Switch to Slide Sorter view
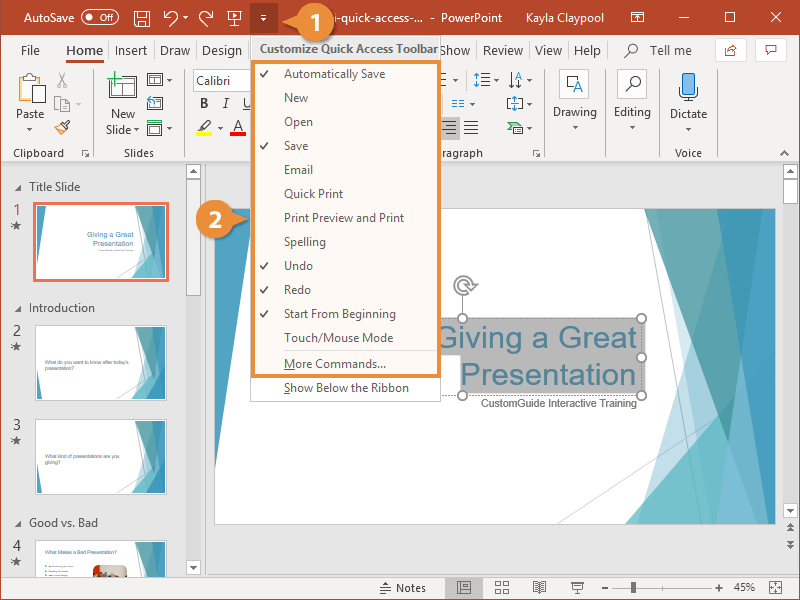Viewport: 800px width, 600px height. (x=502, y=588)
